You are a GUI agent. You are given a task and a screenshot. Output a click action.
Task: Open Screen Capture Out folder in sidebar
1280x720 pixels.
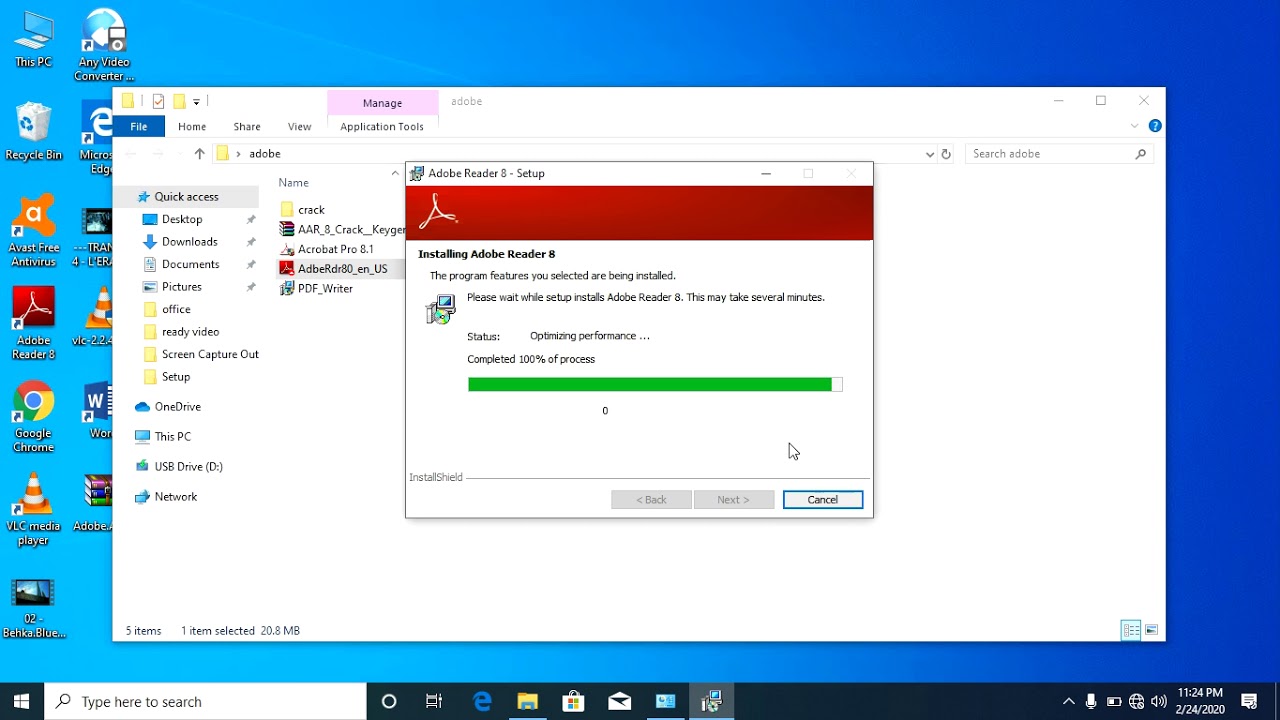[210, 354]
